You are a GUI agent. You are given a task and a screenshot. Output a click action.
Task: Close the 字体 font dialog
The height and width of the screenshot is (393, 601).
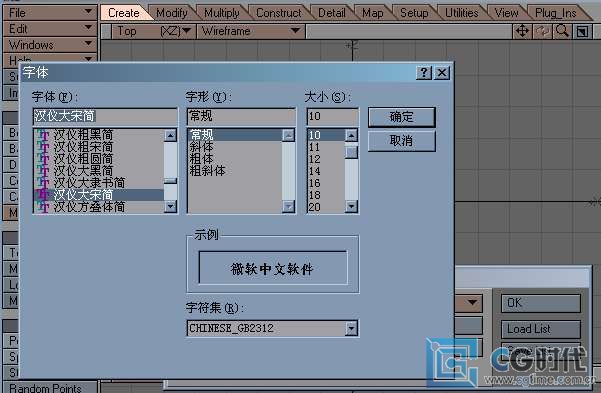tap(442, 72)
